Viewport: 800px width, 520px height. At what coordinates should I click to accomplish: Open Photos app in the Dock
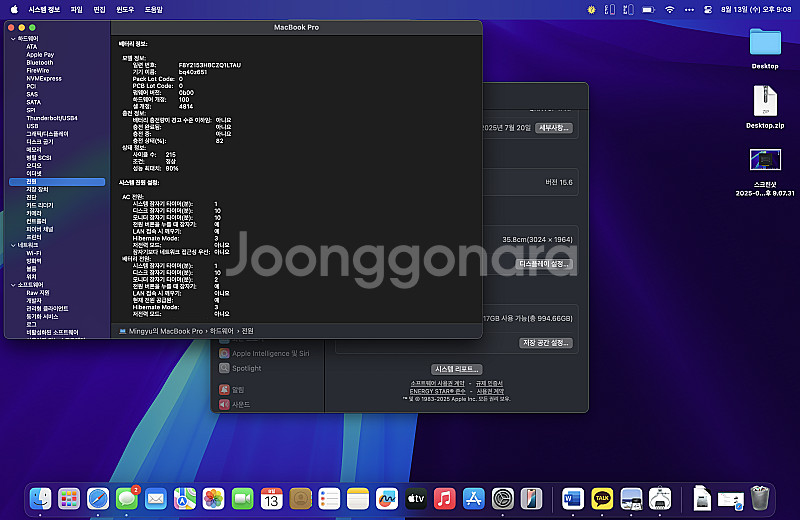[x=213, y=499]
